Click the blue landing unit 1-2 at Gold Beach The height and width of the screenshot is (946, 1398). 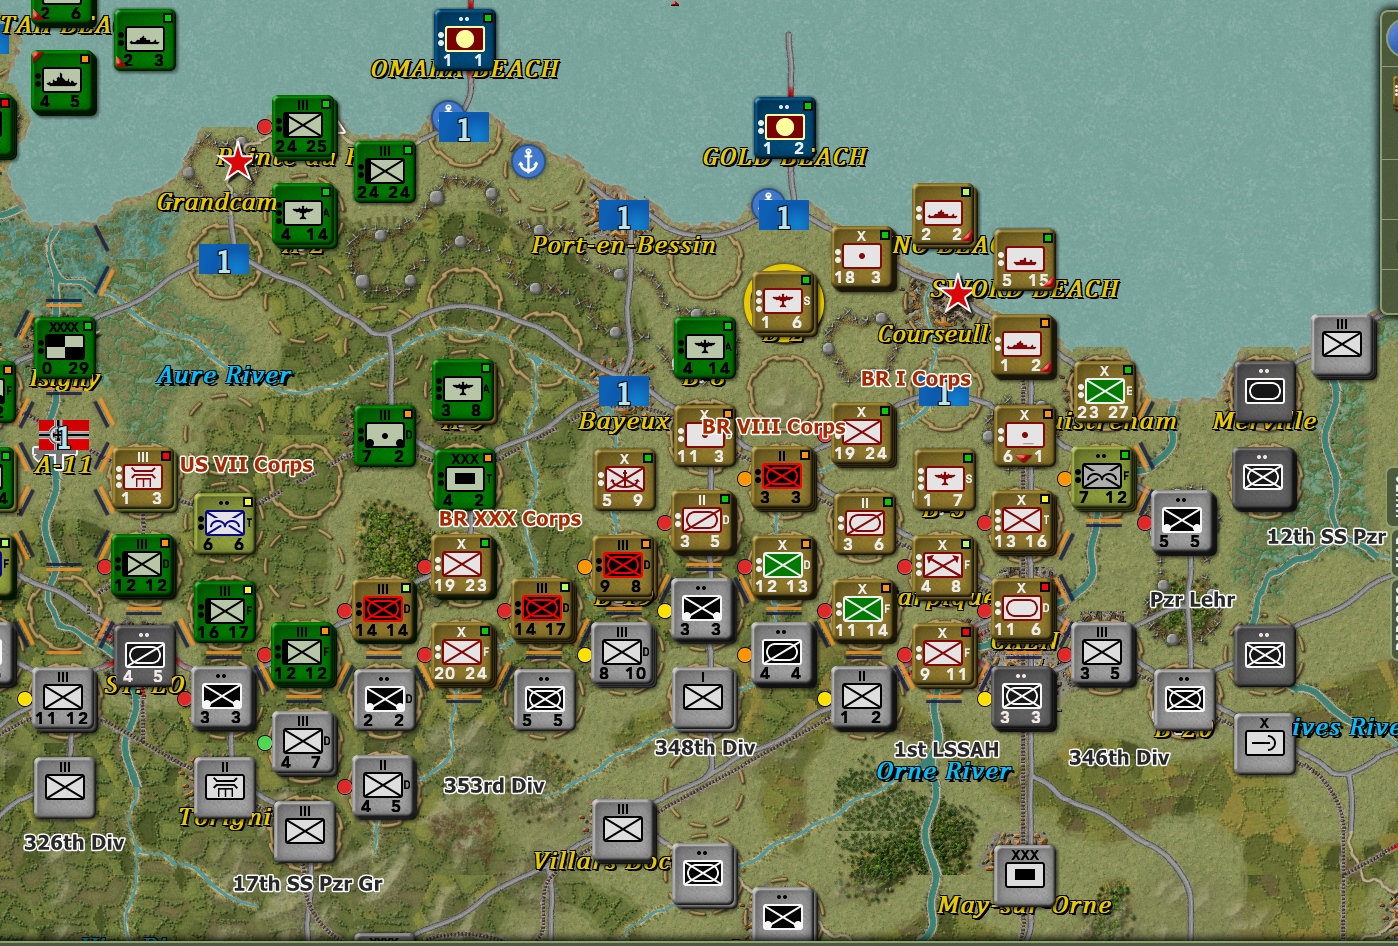click(784, 127)
